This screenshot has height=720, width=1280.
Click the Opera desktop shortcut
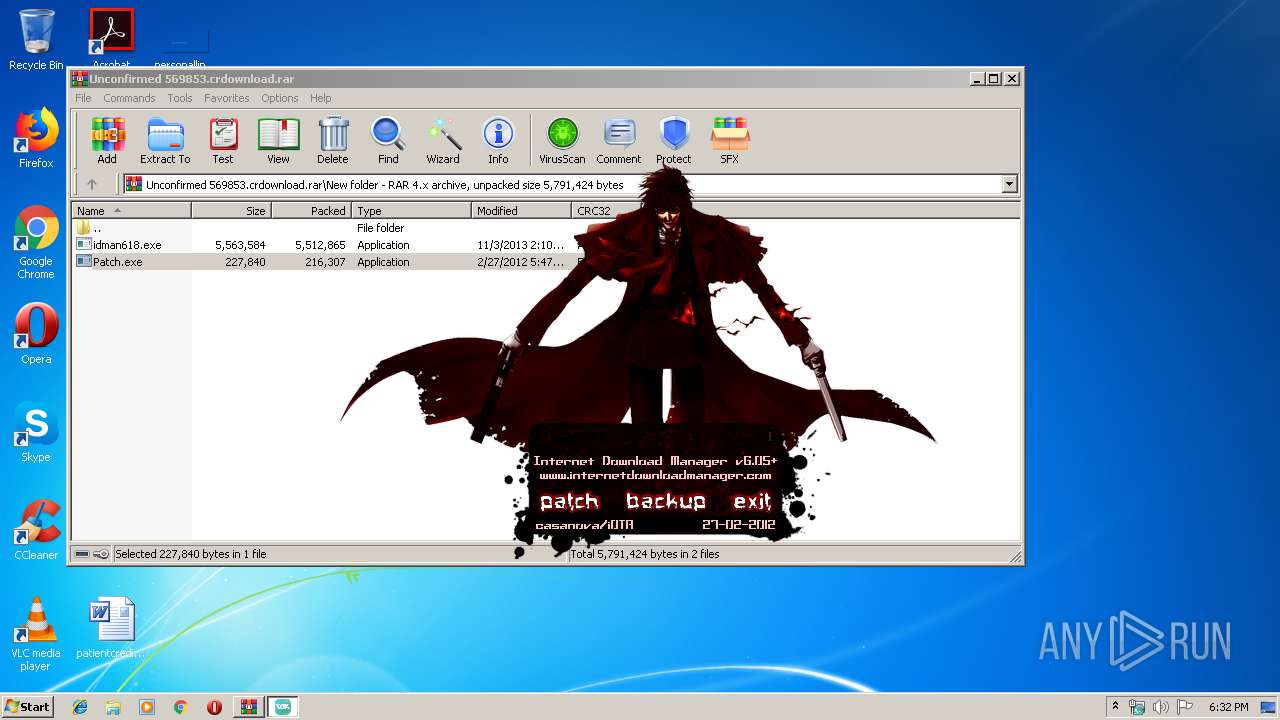pyautogui.click(x=36, y=333)
